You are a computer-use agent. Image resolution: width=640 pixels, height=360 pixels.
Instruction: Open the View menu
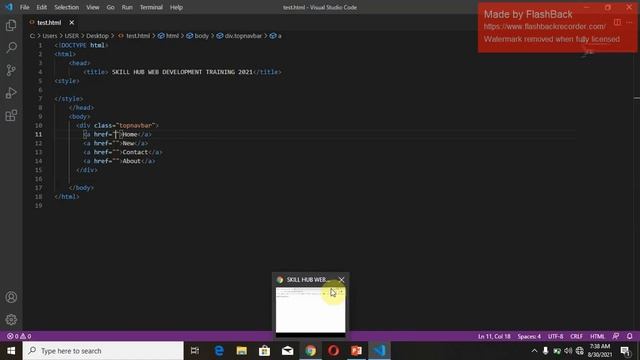[x=93, y=7]
